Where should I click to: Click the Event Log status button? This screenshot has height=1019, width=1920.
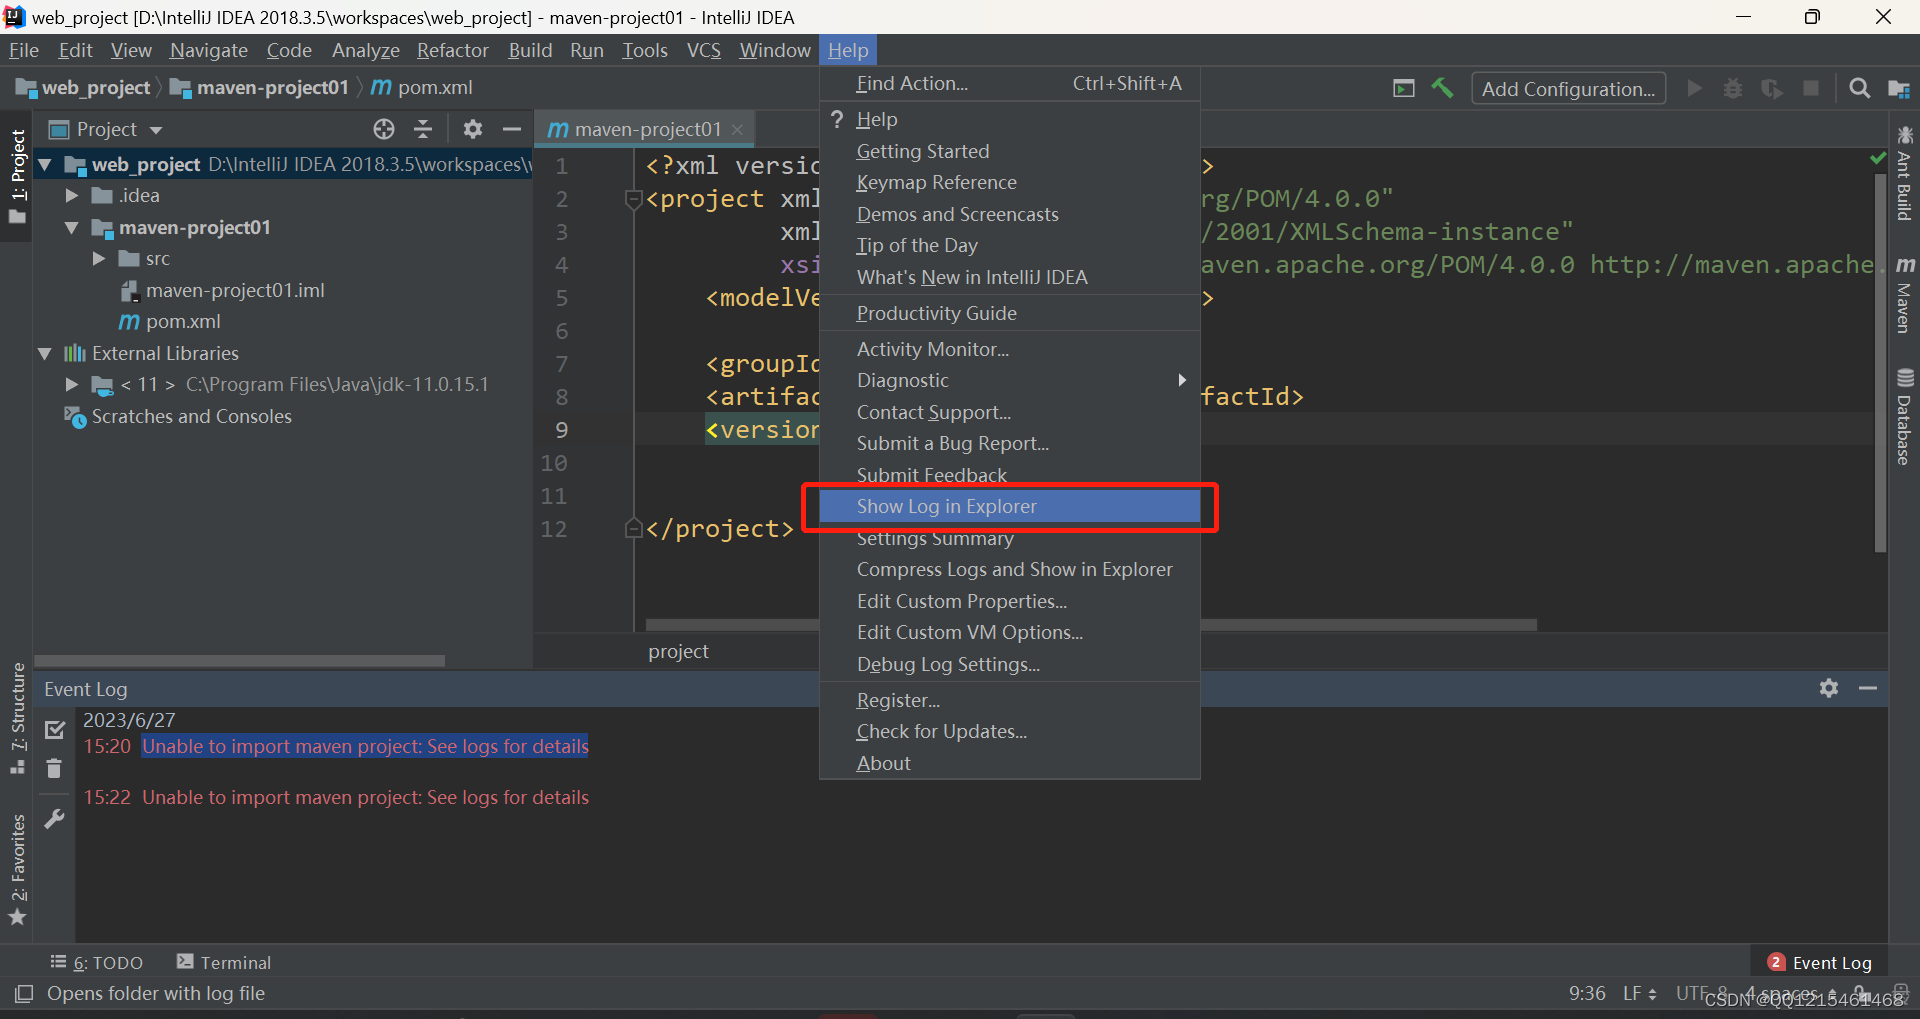click(1820, 962)
